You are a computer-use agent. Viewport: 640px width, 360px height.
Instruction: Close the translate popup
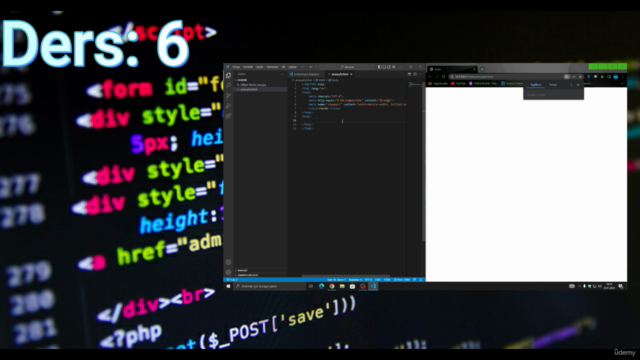[x=578, y=84]
